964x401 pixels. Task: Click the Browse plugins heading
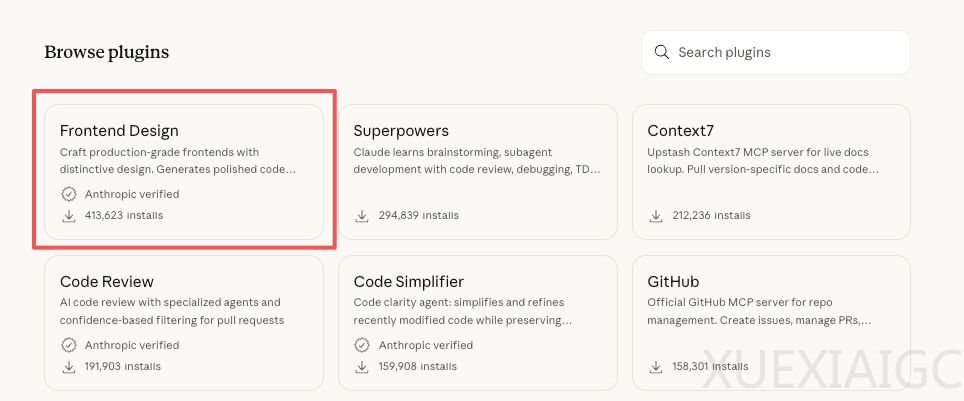click(x=107, y=52)
